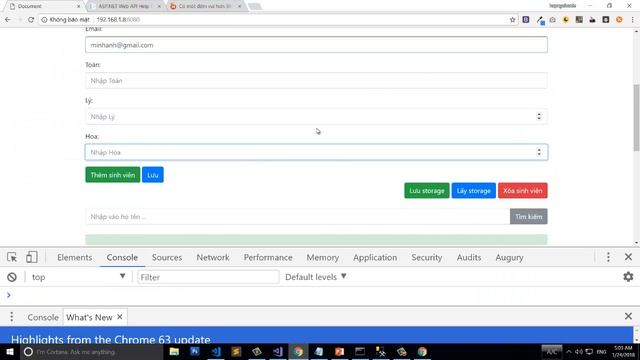Image resolution: width=640 pixels, height=360 pixels.
Task: Open the Audits tab
Action: (x=469, y=257)
